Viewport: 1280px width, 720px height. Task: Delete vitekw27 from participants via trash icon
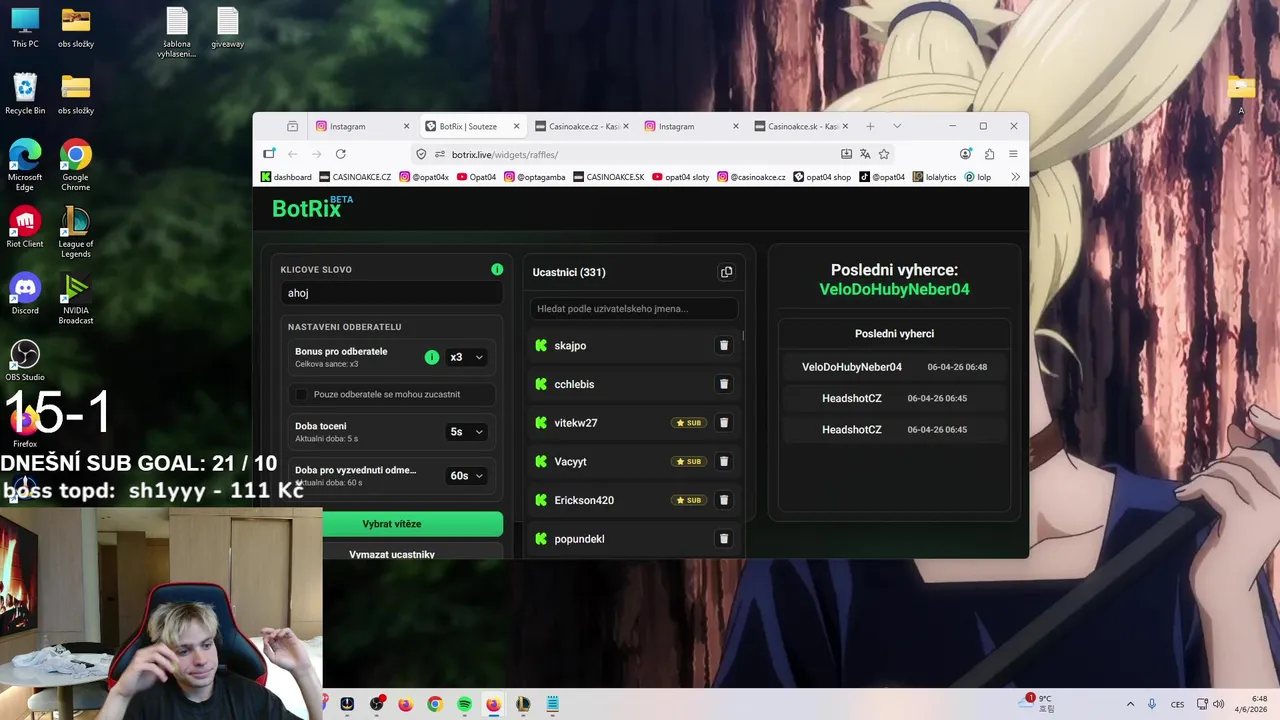[724, 423]
